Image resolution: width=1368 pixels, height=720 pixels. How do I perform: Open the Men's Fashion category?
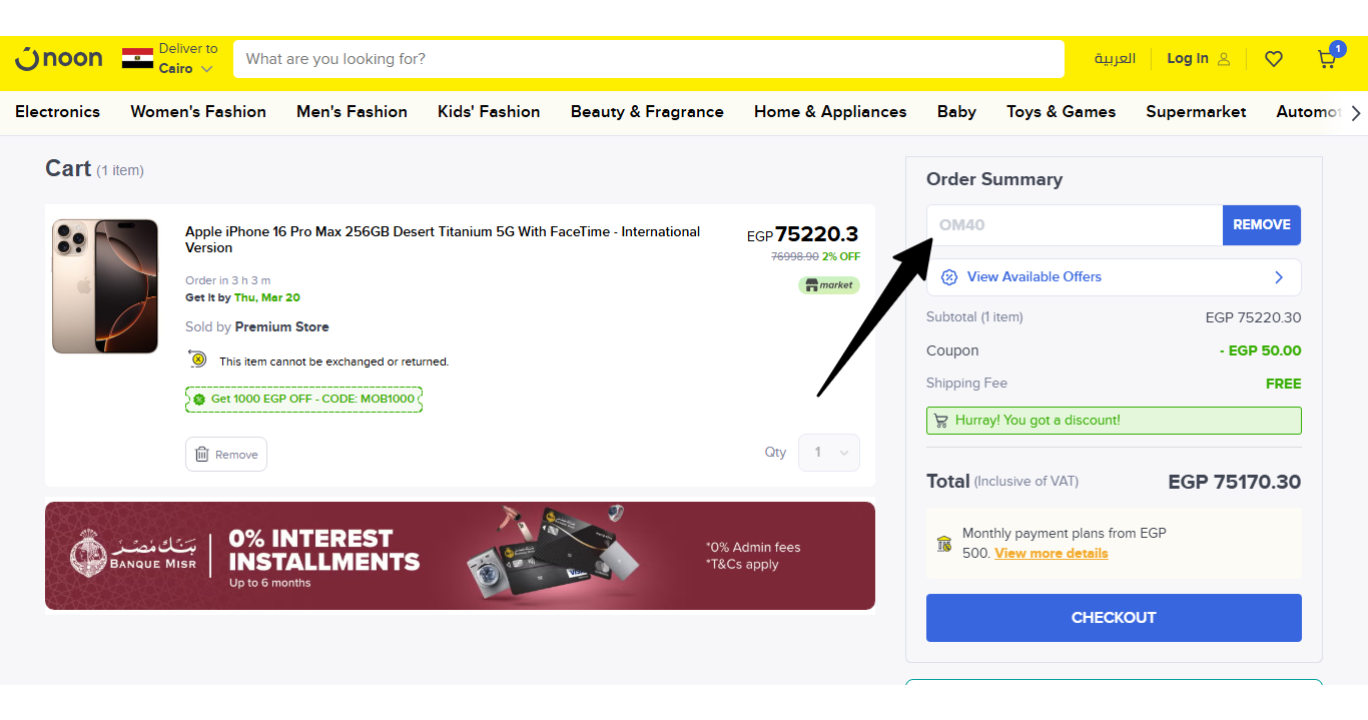[x=352, y=112]
